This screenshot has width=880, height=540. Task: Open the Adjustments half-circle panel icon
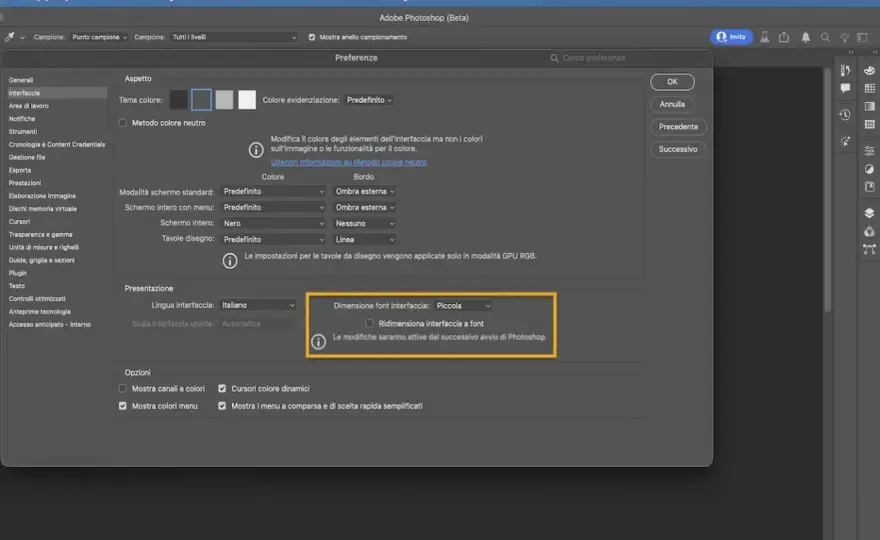tap(869, 169)
